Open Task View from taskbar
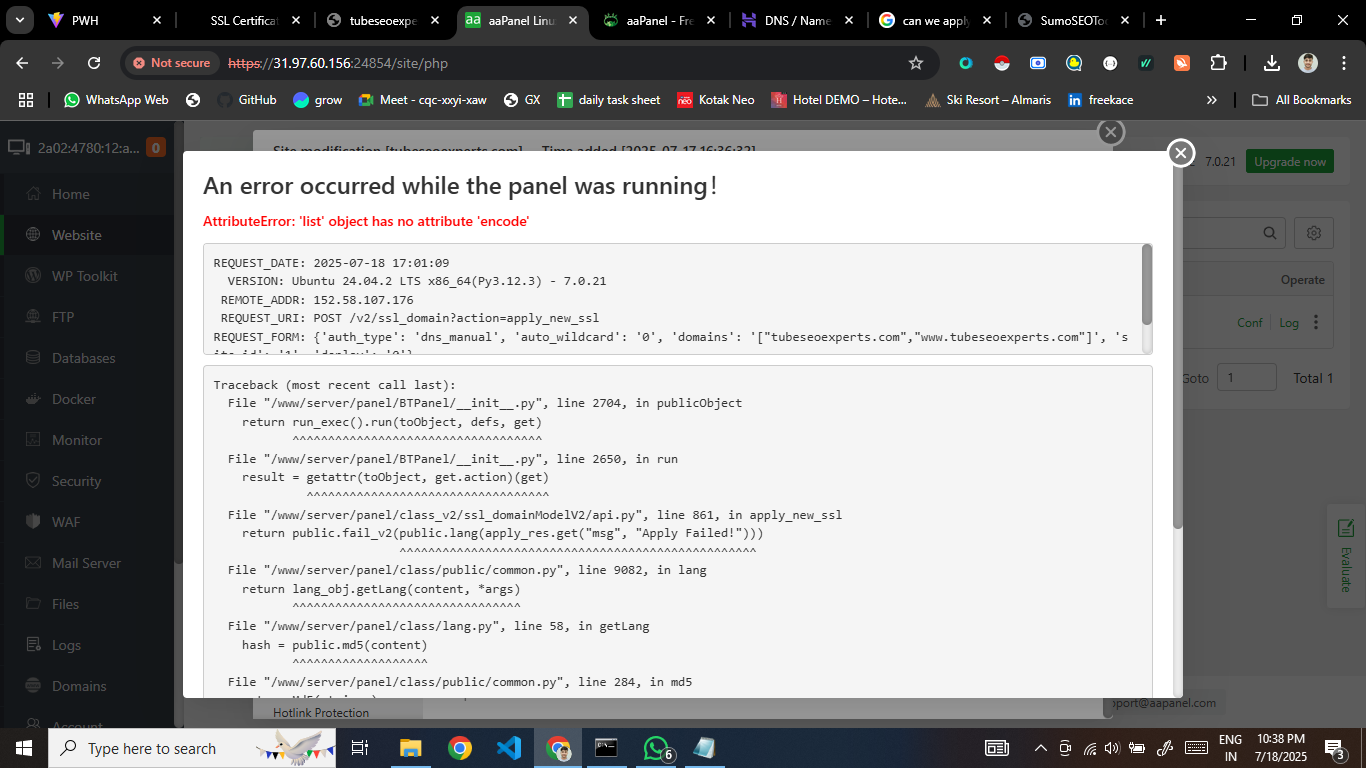 361,748
